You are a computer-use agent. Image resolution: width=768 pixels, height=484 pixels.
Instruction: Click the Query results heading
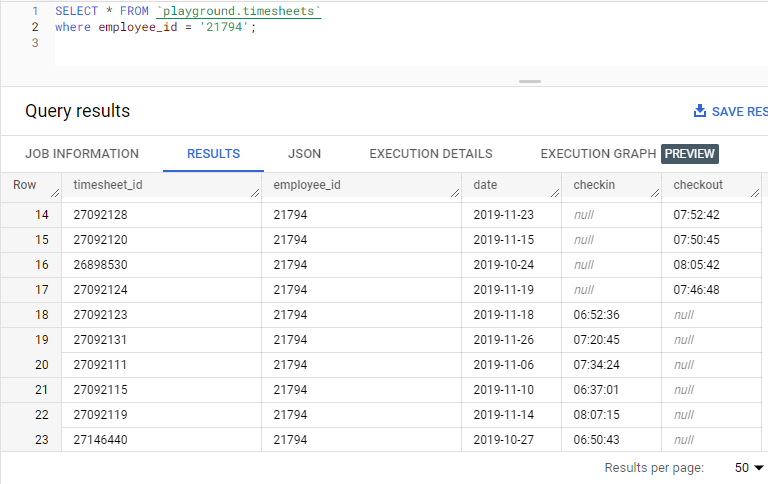click(77, 111)
